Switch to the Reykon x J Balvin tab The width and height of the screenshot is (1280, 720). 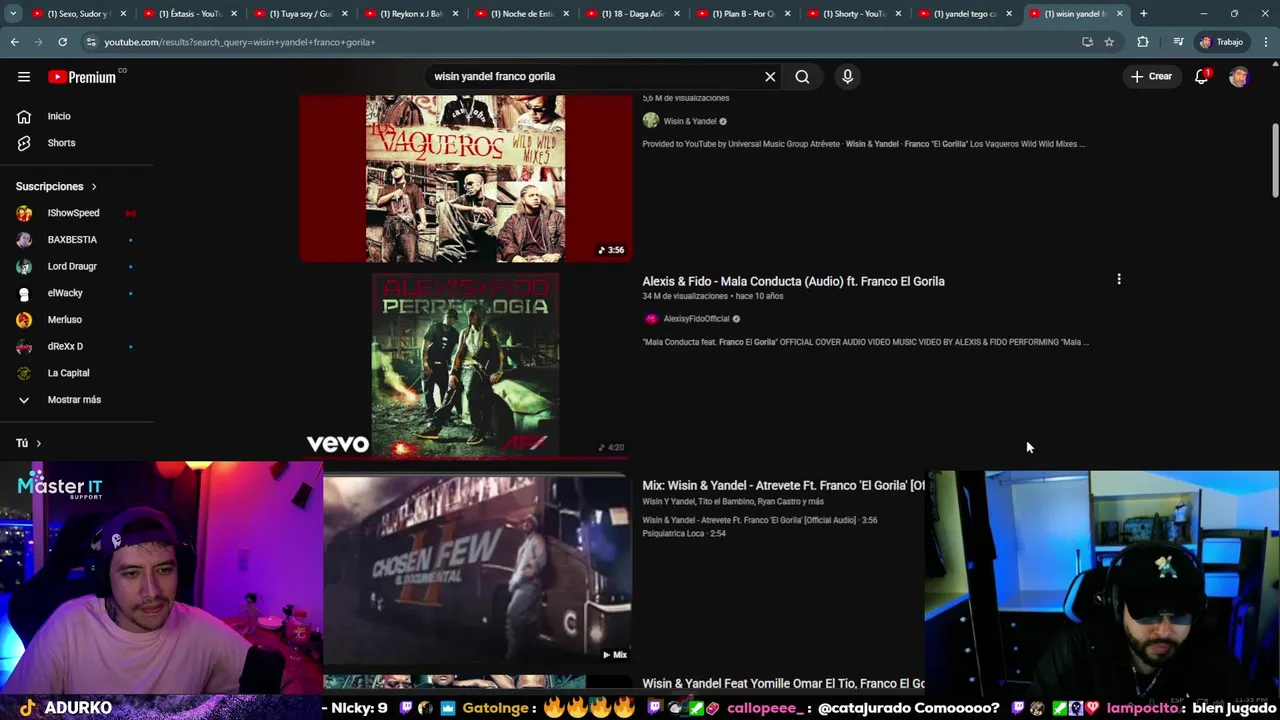(x=411, y=14)
